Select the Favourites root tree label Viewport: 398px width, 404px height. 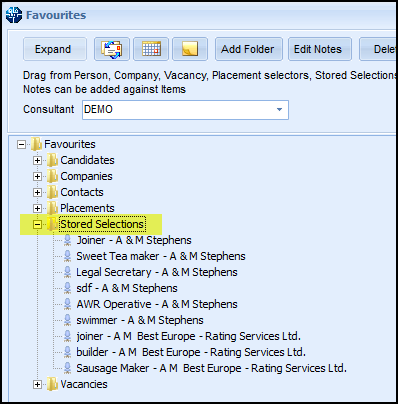tap(70, 144)
